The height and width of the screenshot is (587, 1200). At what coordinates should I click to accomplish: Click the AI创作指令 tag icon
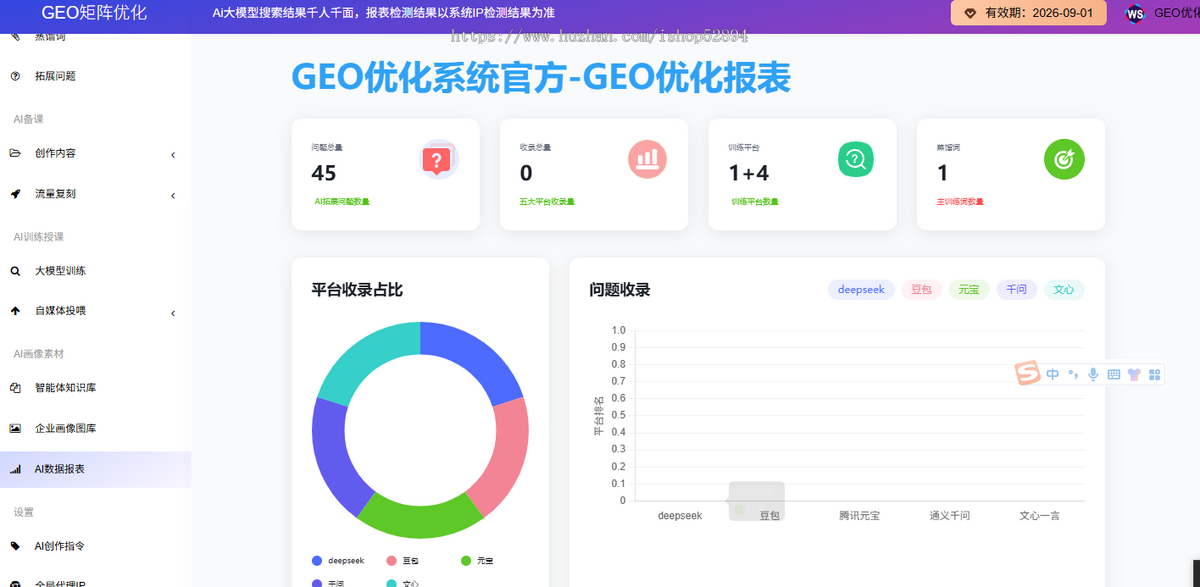pos(15,546)
